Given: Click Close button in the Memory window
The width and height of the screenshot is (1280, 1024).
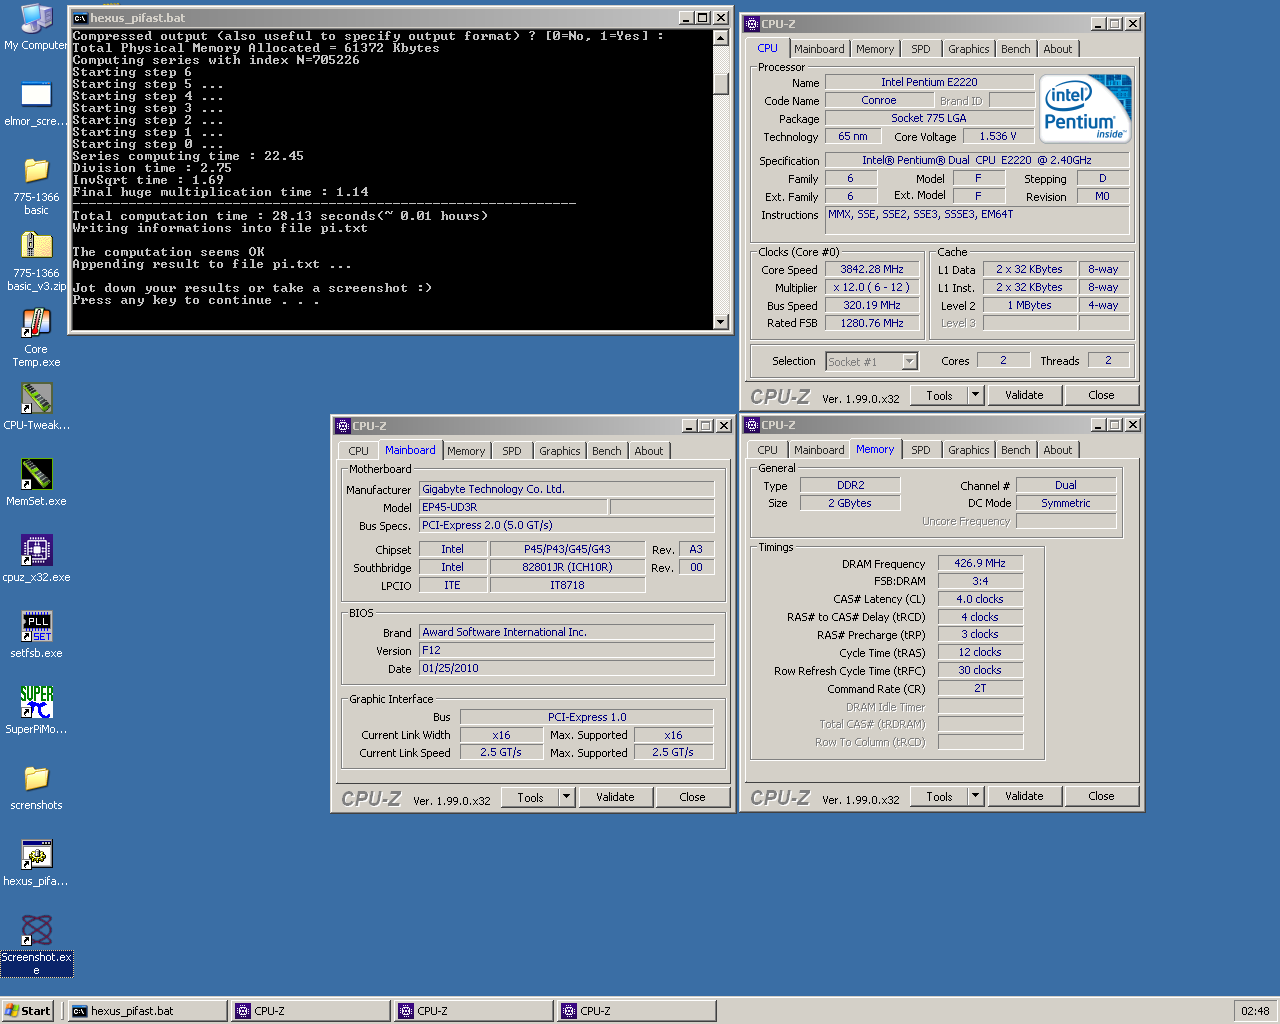Looking at the screenshot, I should pyautogui.click(x=1101, y=796).
